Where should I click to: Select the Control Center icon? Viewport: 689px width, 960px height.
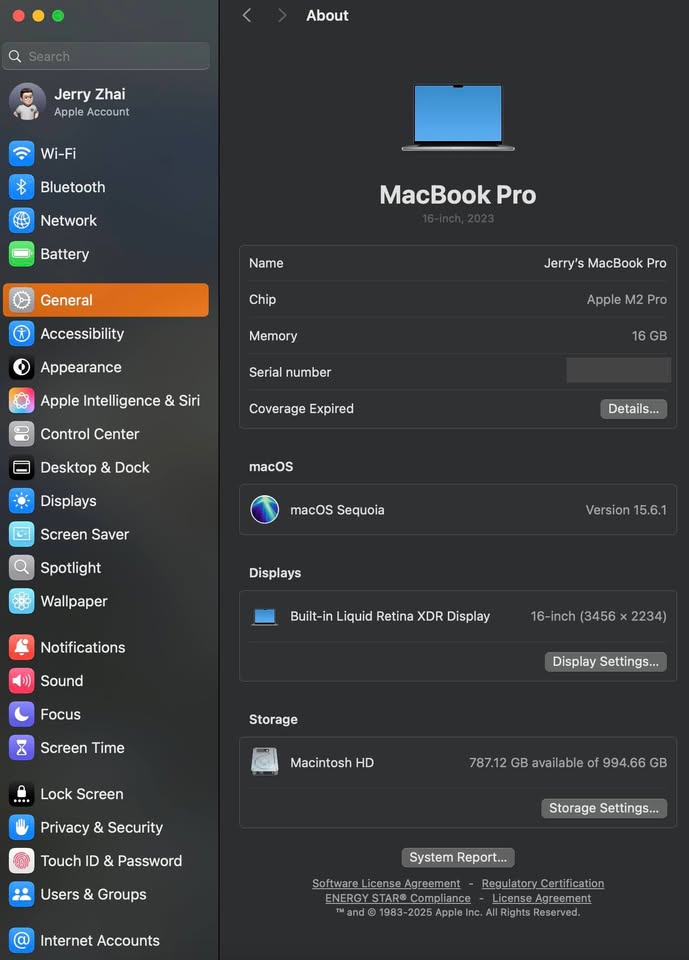[x=21, y=434]
